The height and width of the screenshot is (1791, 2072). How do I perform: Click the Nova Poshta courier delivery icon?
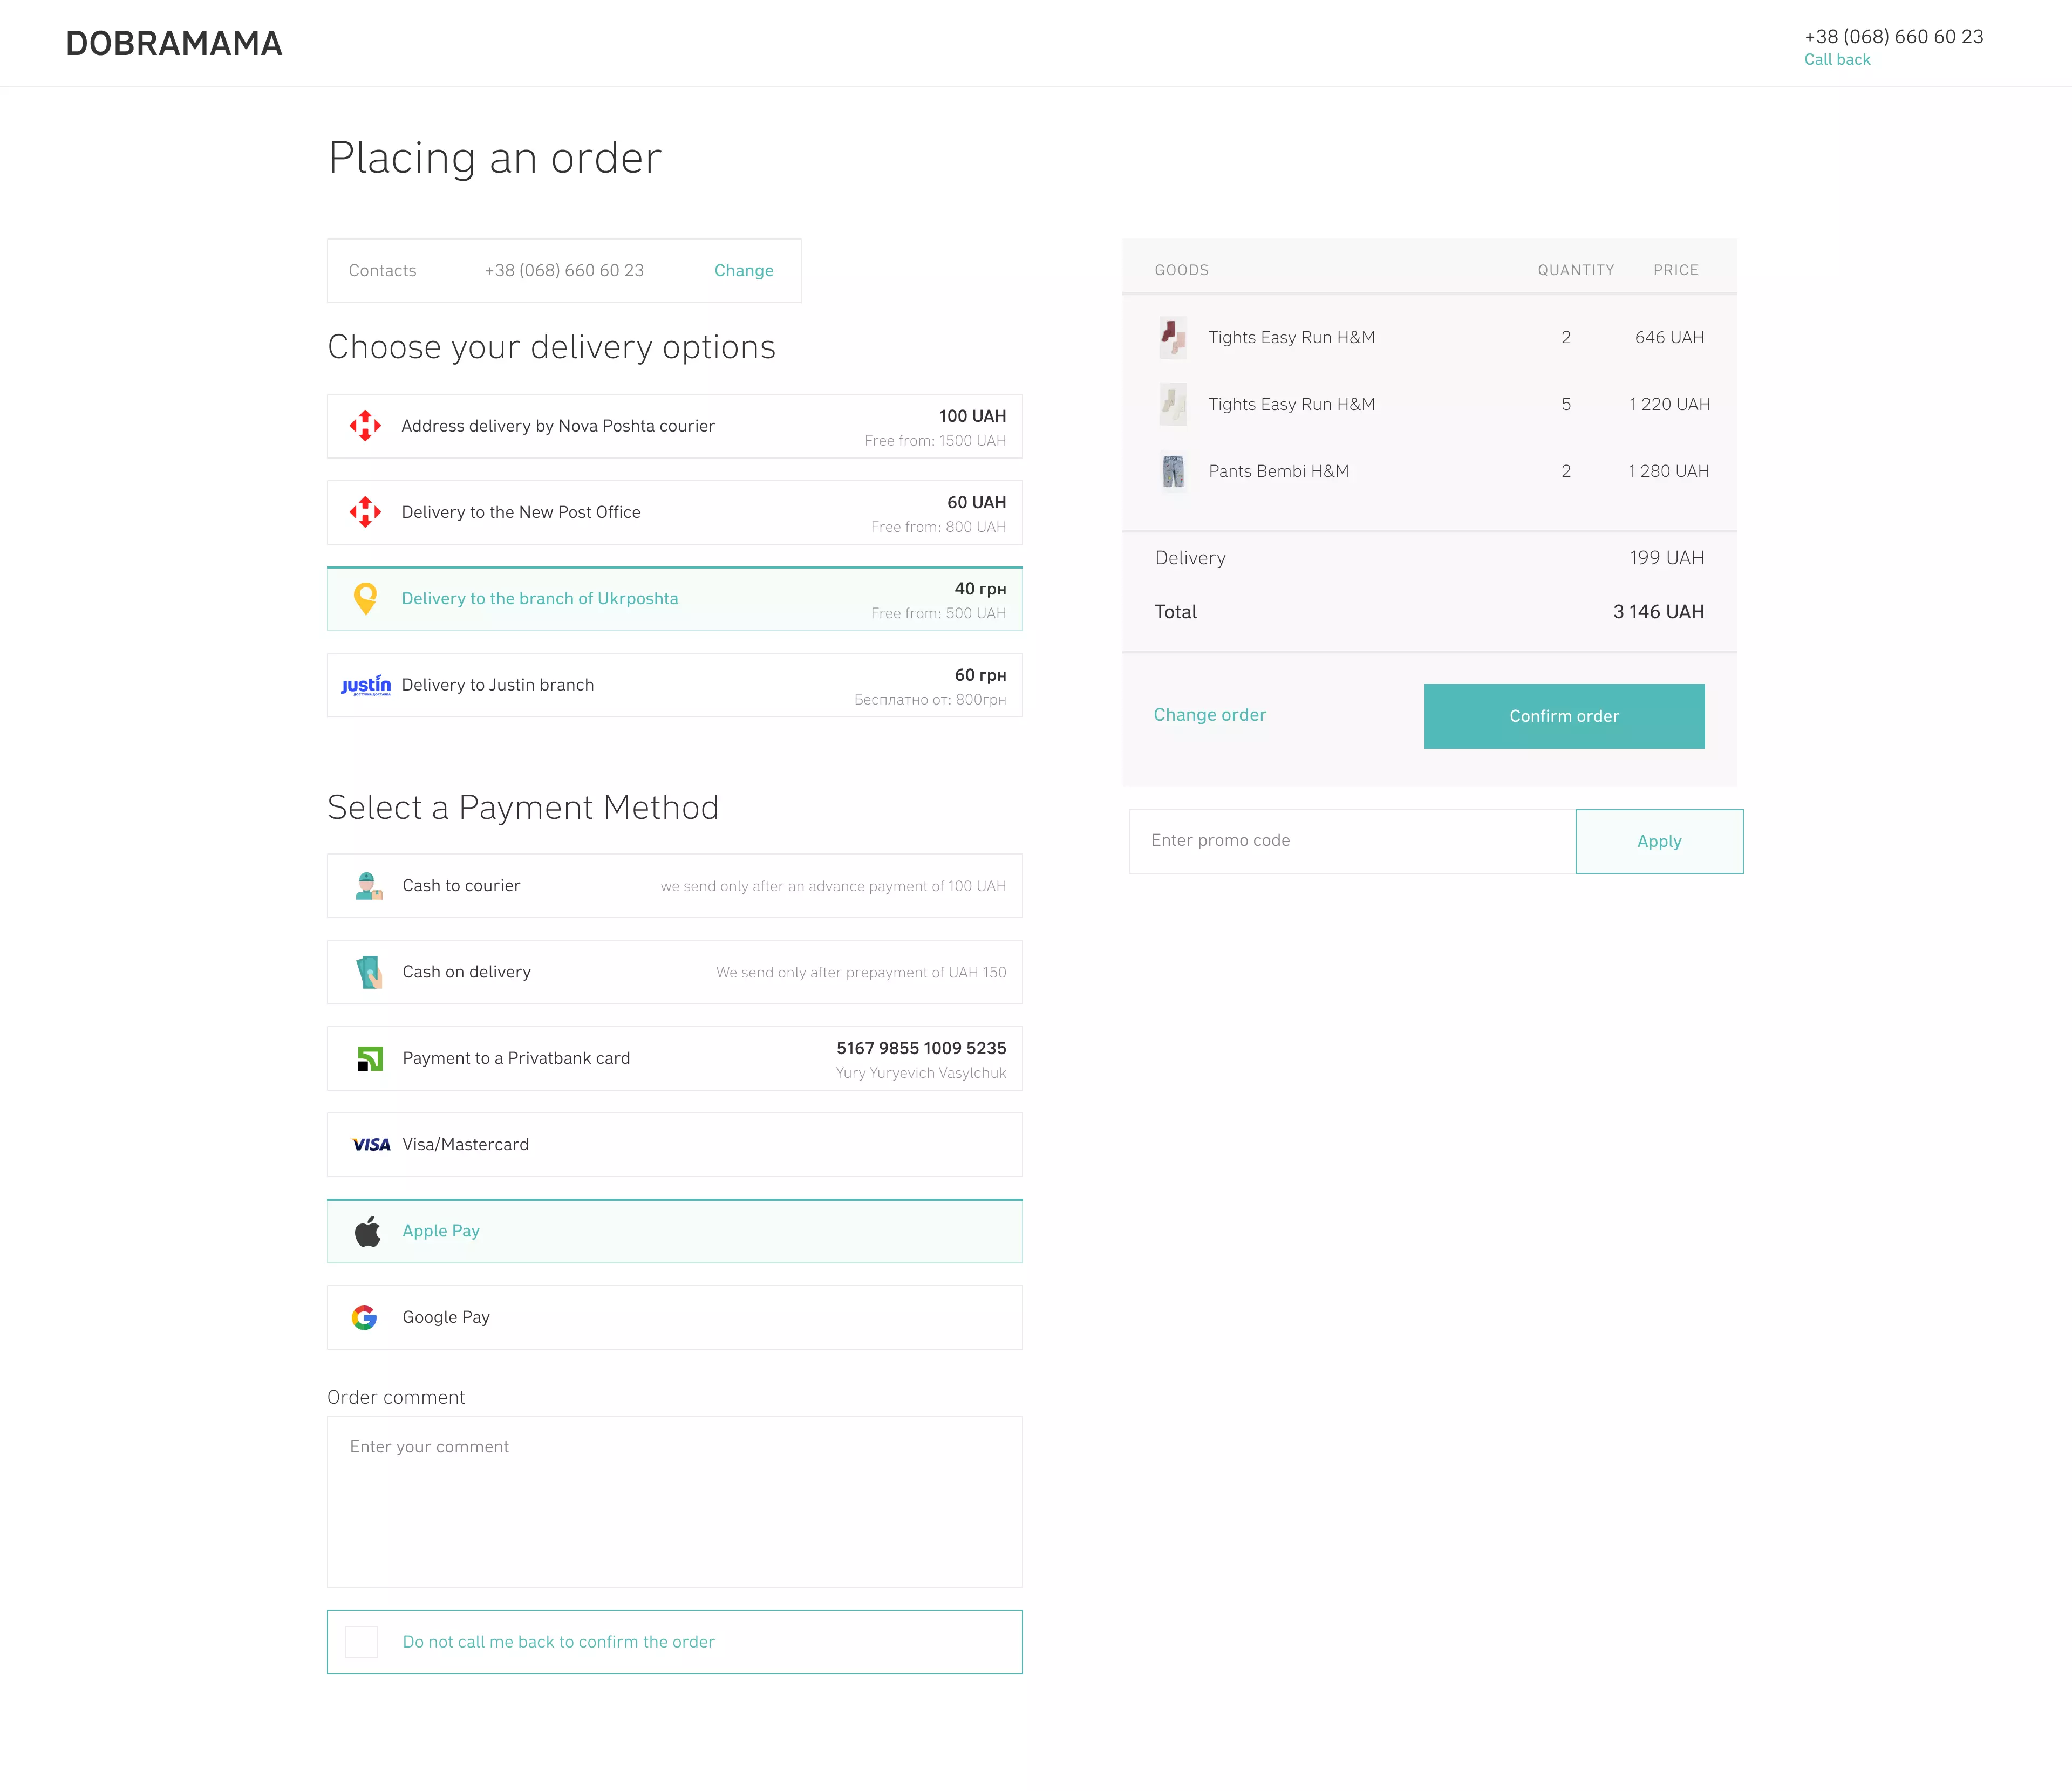[365, 426]
